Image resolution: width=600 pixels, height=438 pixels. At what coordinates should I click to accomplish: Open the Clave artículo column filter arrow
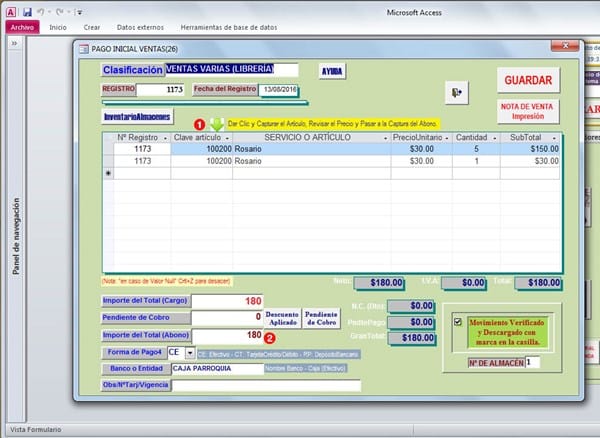pyautogui.click(x=226, y=137)
